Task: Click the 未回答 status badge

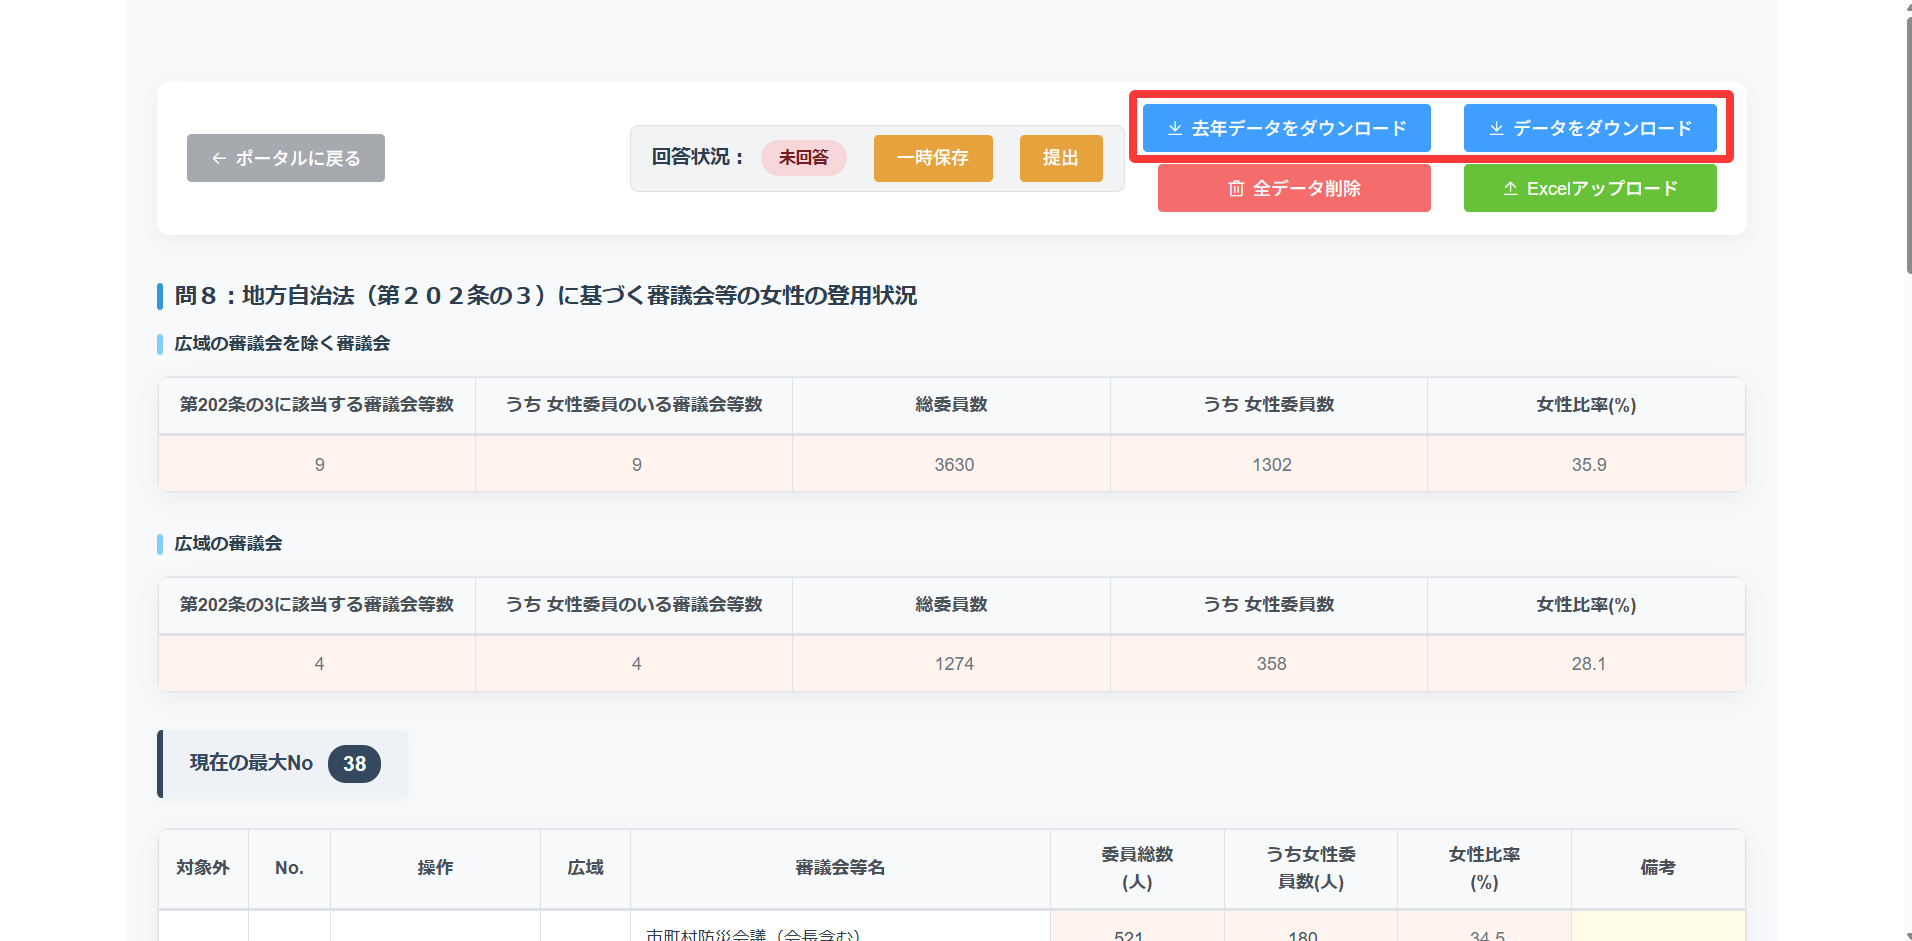Action: pyautogui.click(x=804, y=158)
